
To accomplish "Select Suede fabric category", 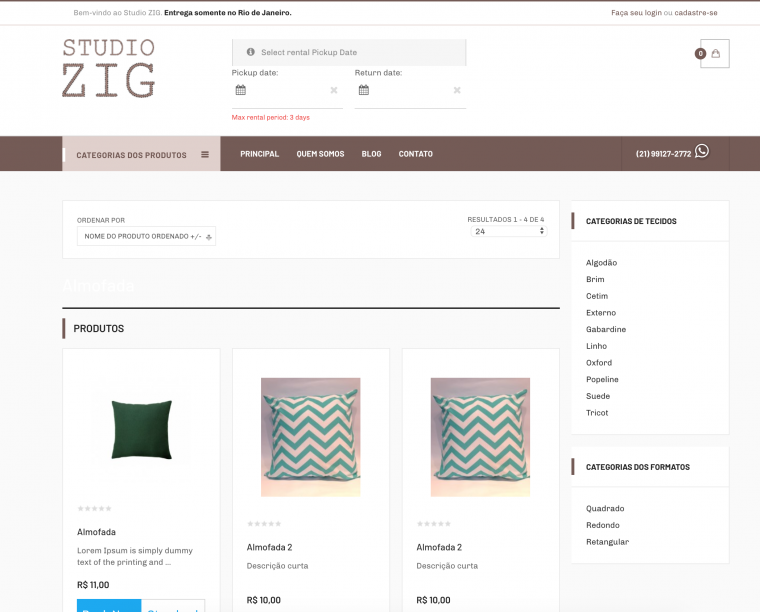I will tap(598, 396).
